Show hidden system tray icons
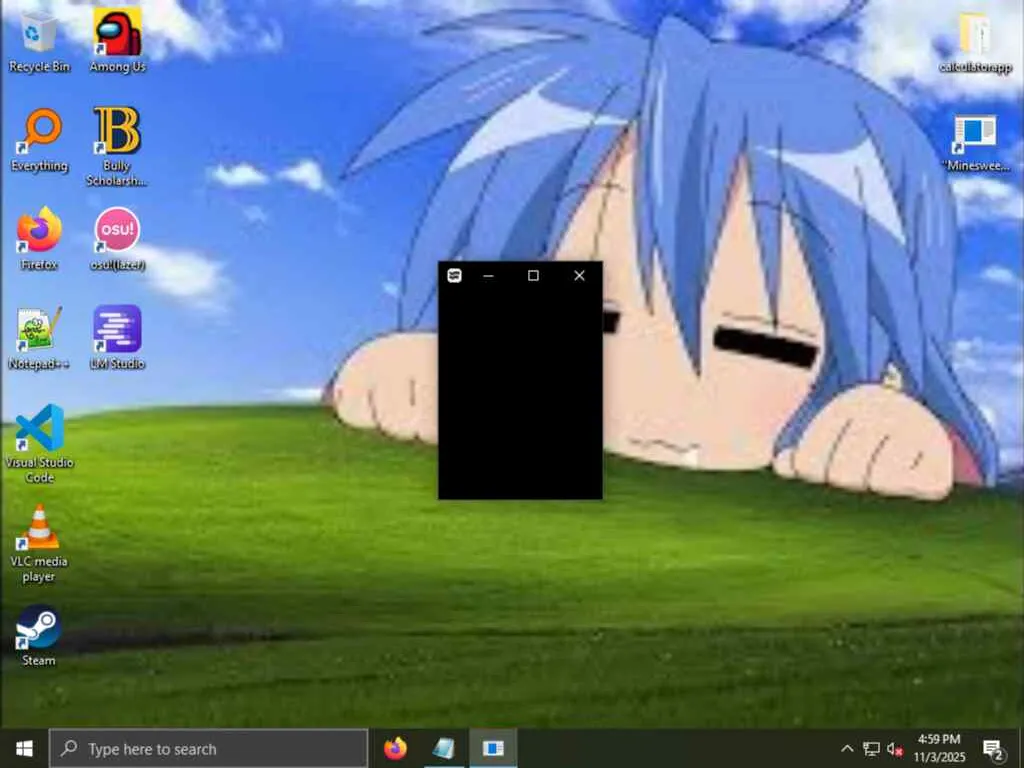The image size is (1024, 768). click(847, 749)
